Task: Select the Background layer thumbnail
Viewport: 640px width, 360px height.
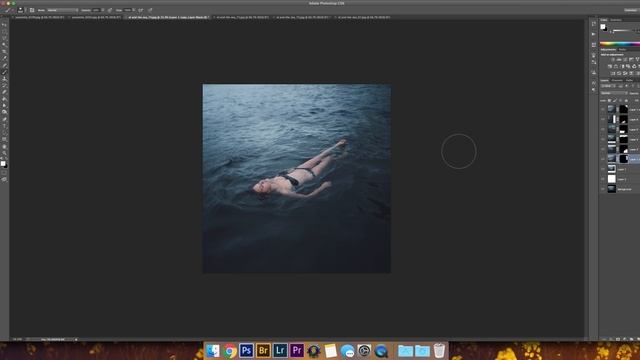Action: click(x=611, y=189)
